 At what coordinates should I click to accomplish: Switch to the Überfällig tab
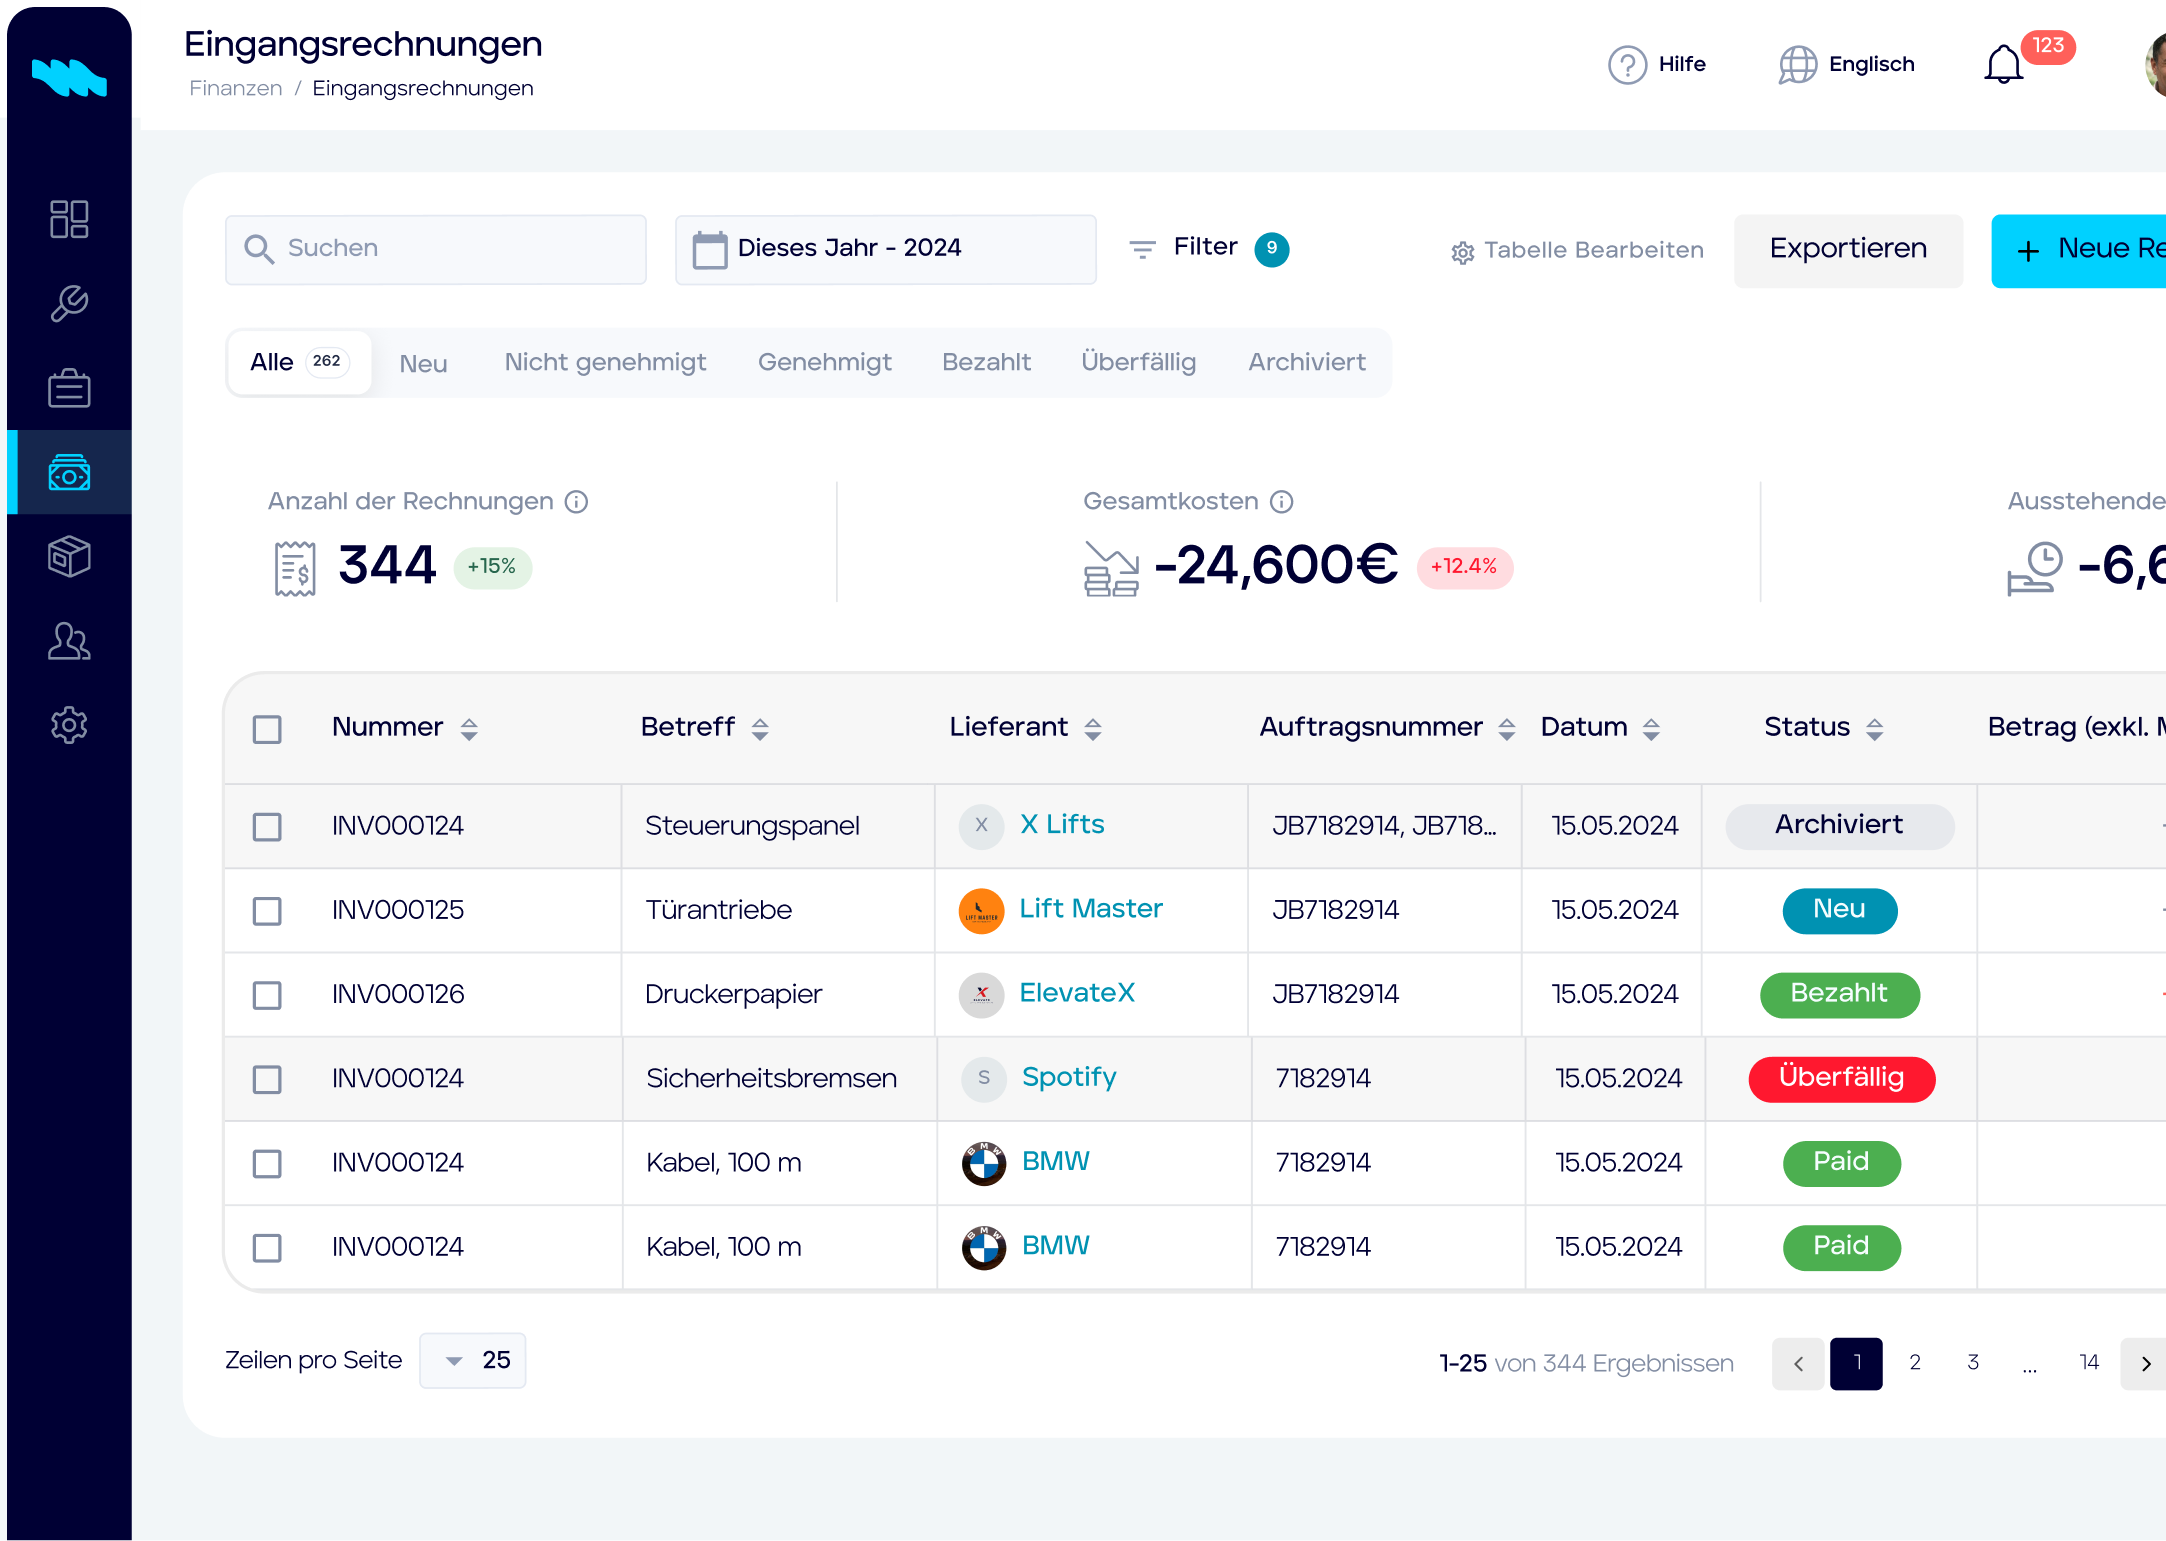(1138, 362)
